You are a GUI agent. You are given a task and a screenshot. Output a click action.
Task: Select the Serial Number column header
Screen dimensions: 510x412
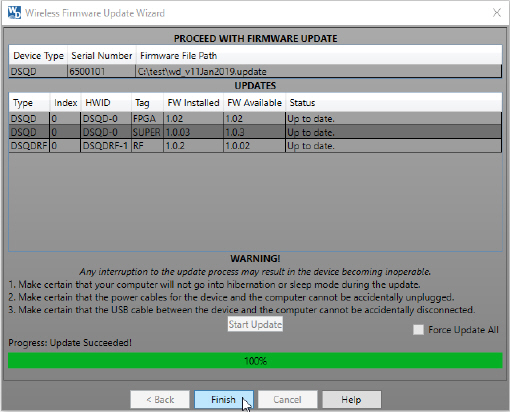[x=102, y=55]
